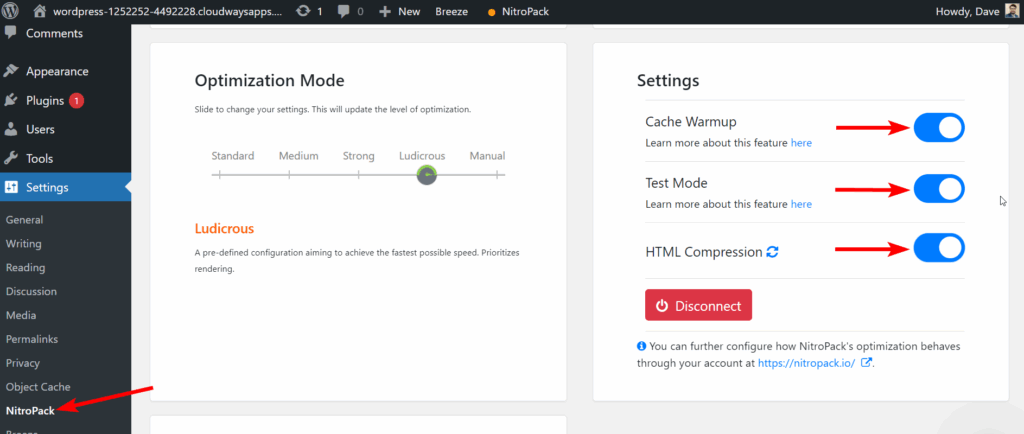Go to Permalinks settings
Viewport: 1024px width, 434px height.
click(x=32, y=339)
